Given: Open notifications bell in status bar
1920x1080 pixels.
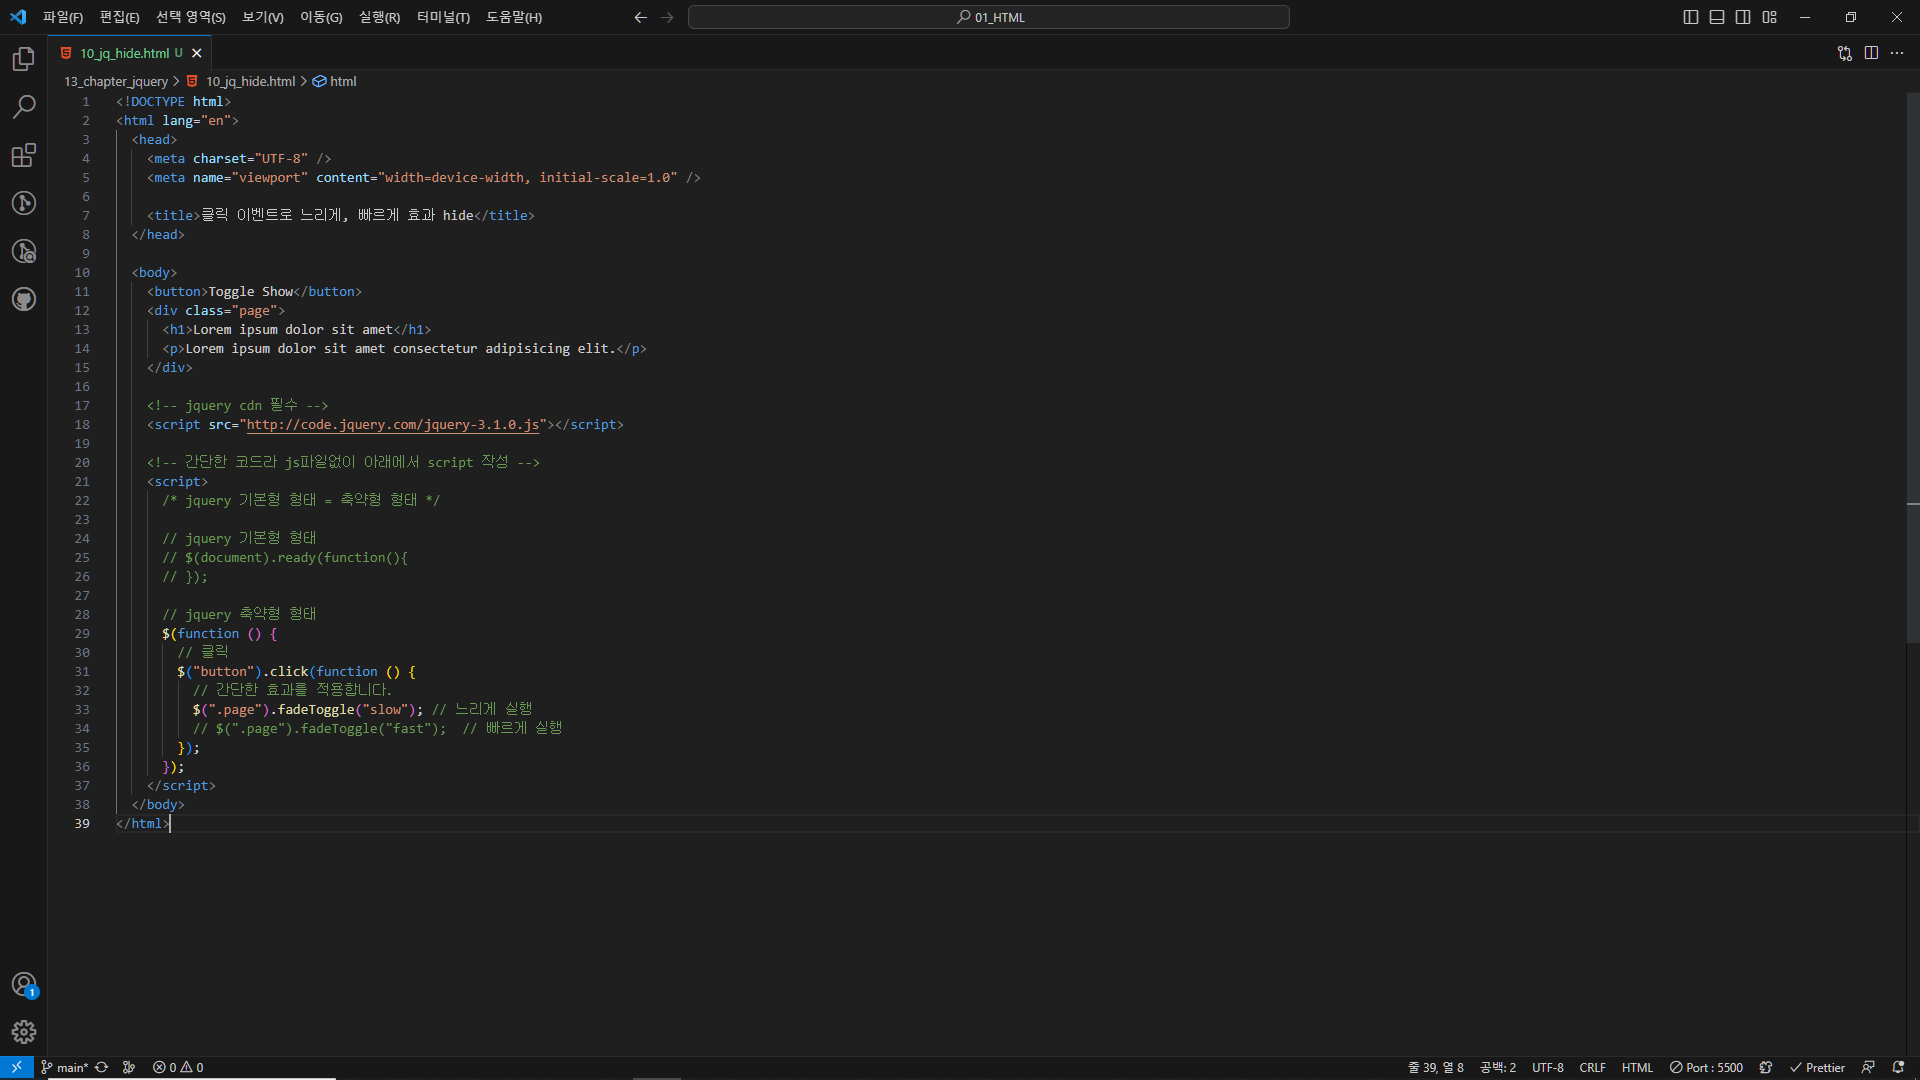Looking at the screenshot, I should point(1898,1067).
